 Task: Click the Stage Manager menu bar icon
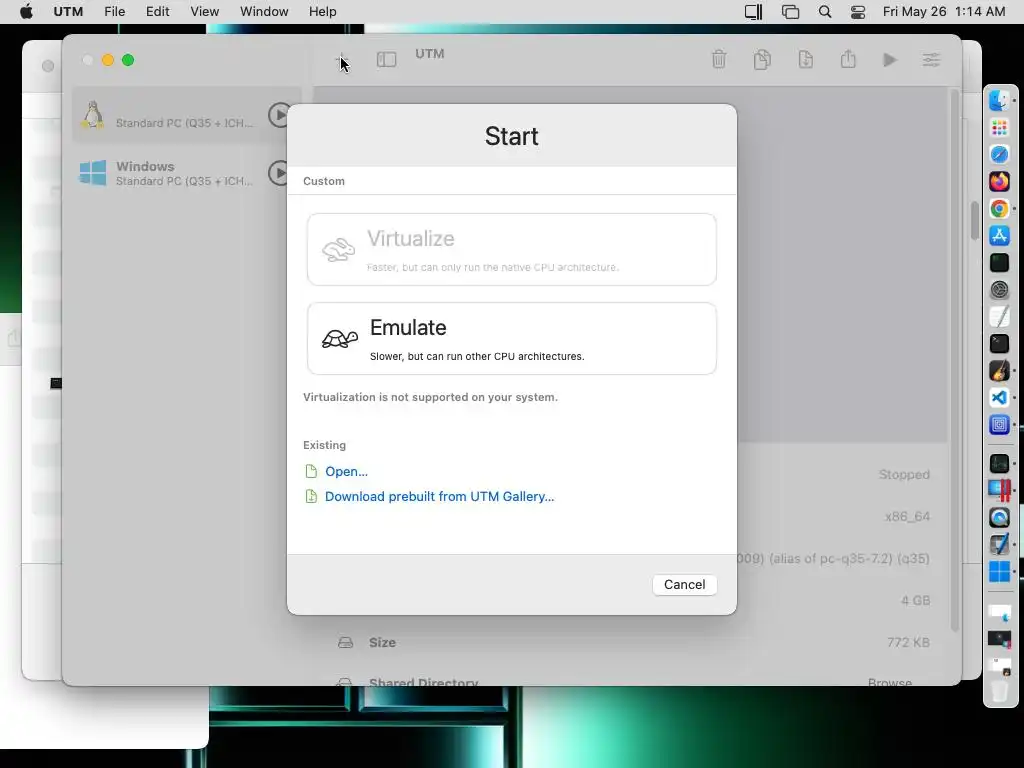pyautogui.click(x=790, y=12)
